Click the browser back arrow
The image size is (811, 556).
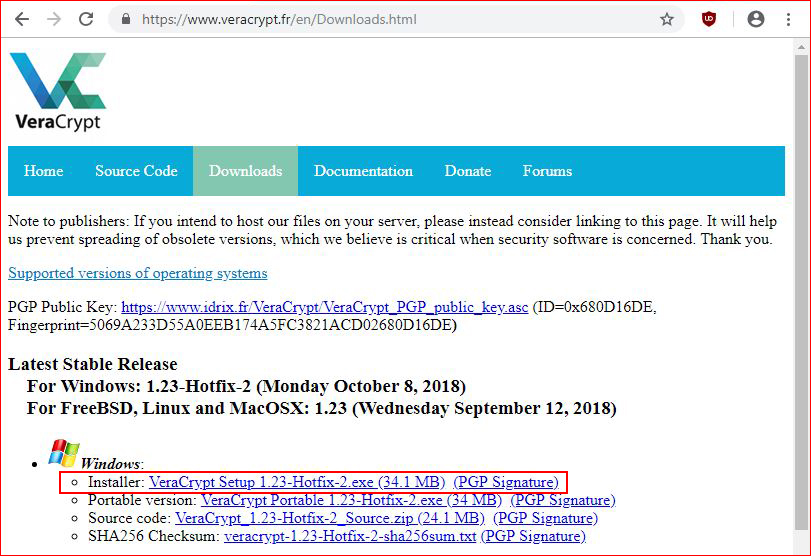pos(22,20)
